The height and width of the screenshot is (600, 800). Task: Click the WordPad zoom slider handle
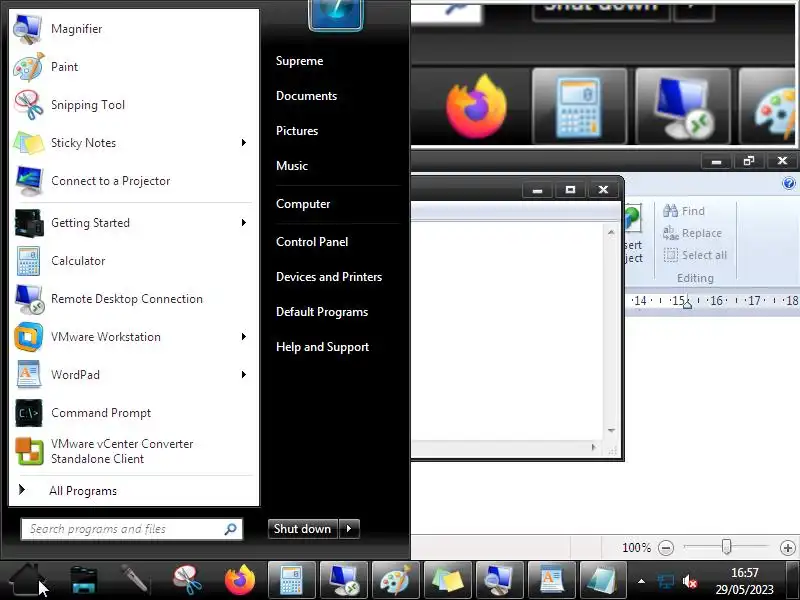click(726, 547)
